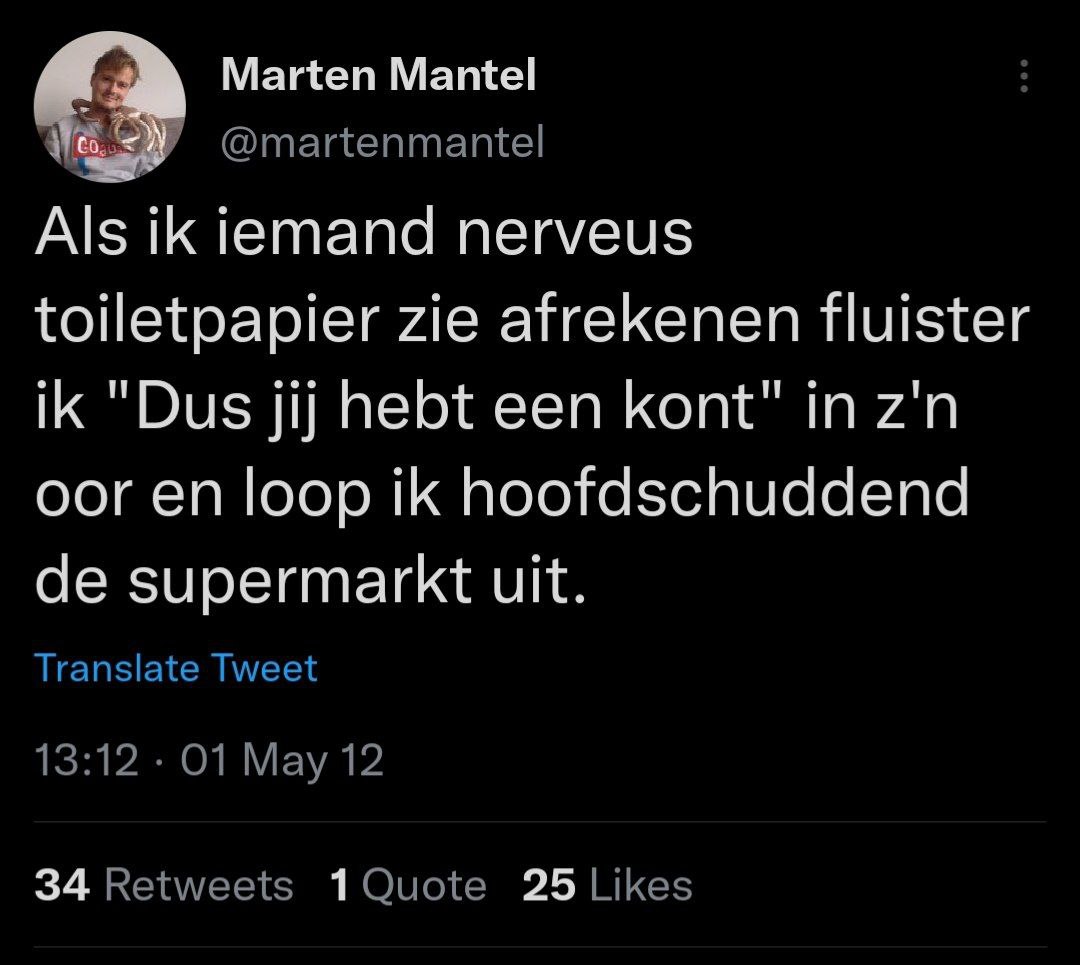
Task: Click the 13:12 timestamp
Action: pyautogui.click(x=86, y=762)
